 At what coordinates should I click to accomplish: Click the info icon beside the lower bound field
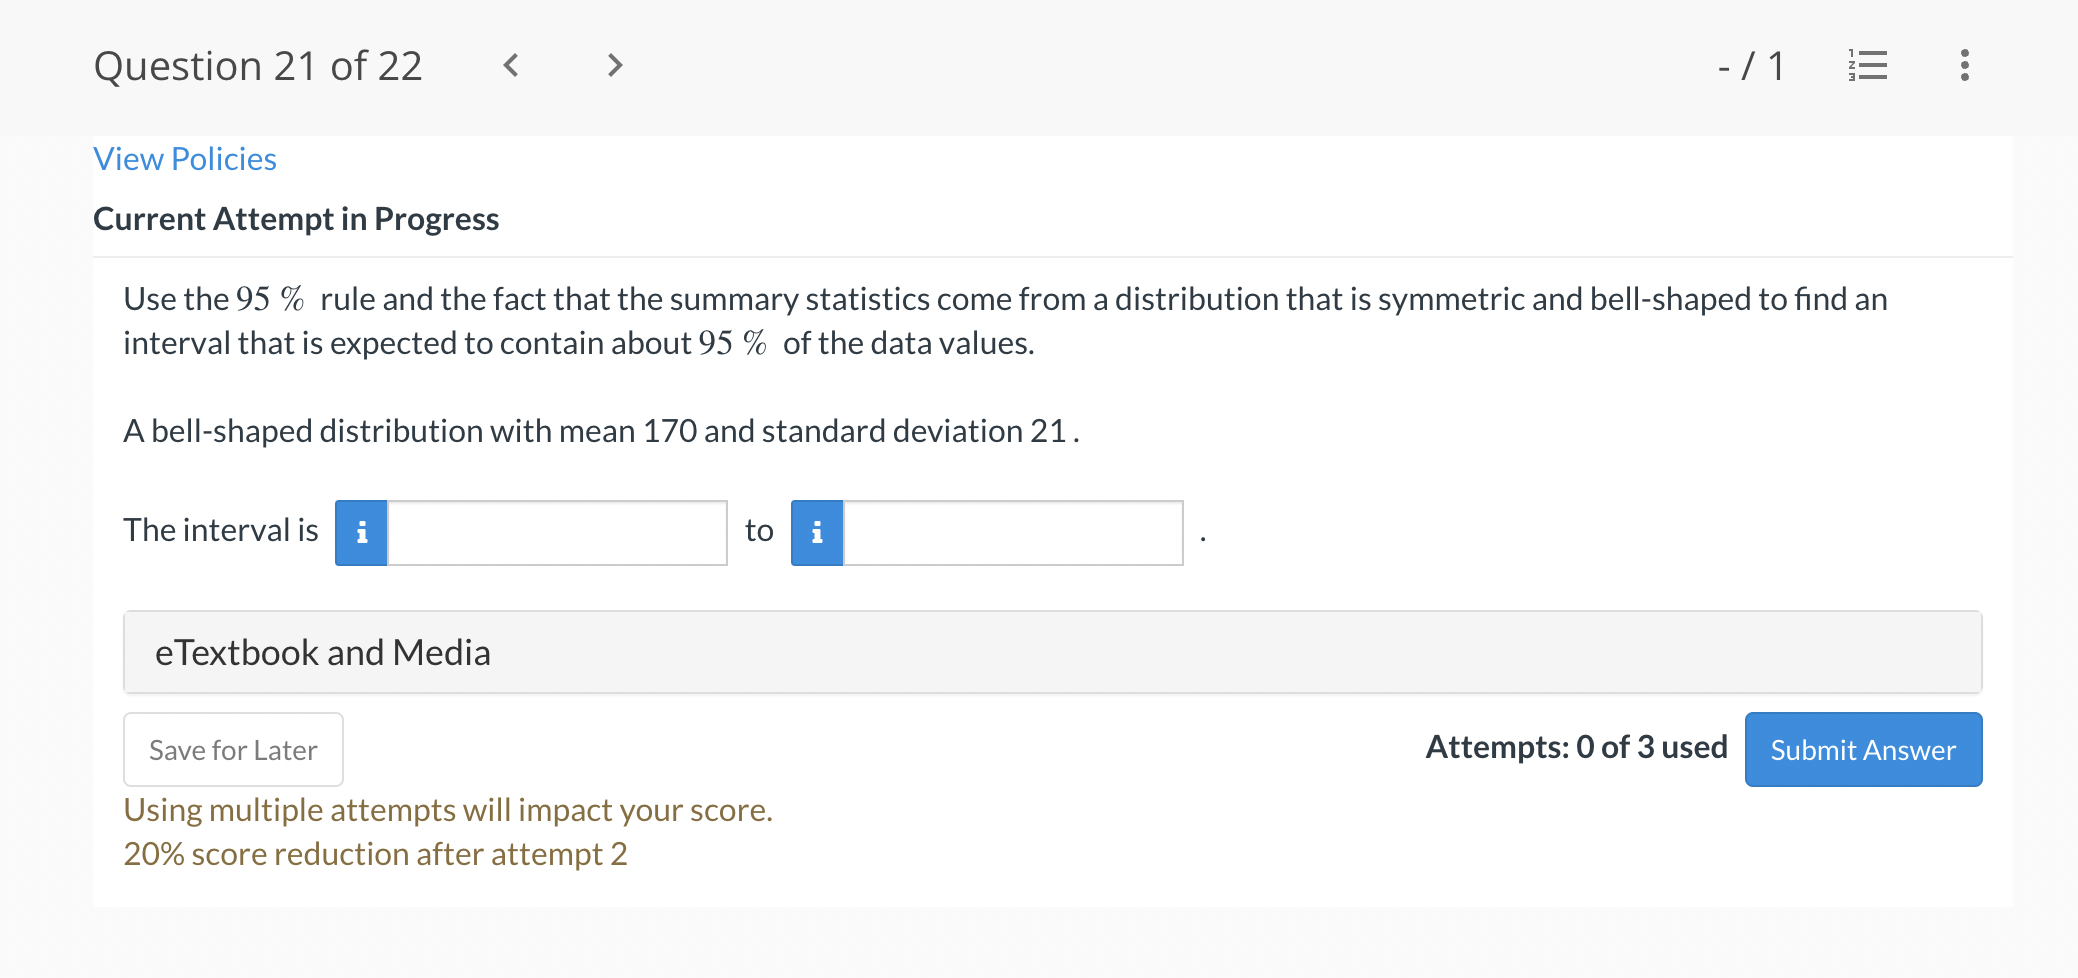[x=361, y=533]
